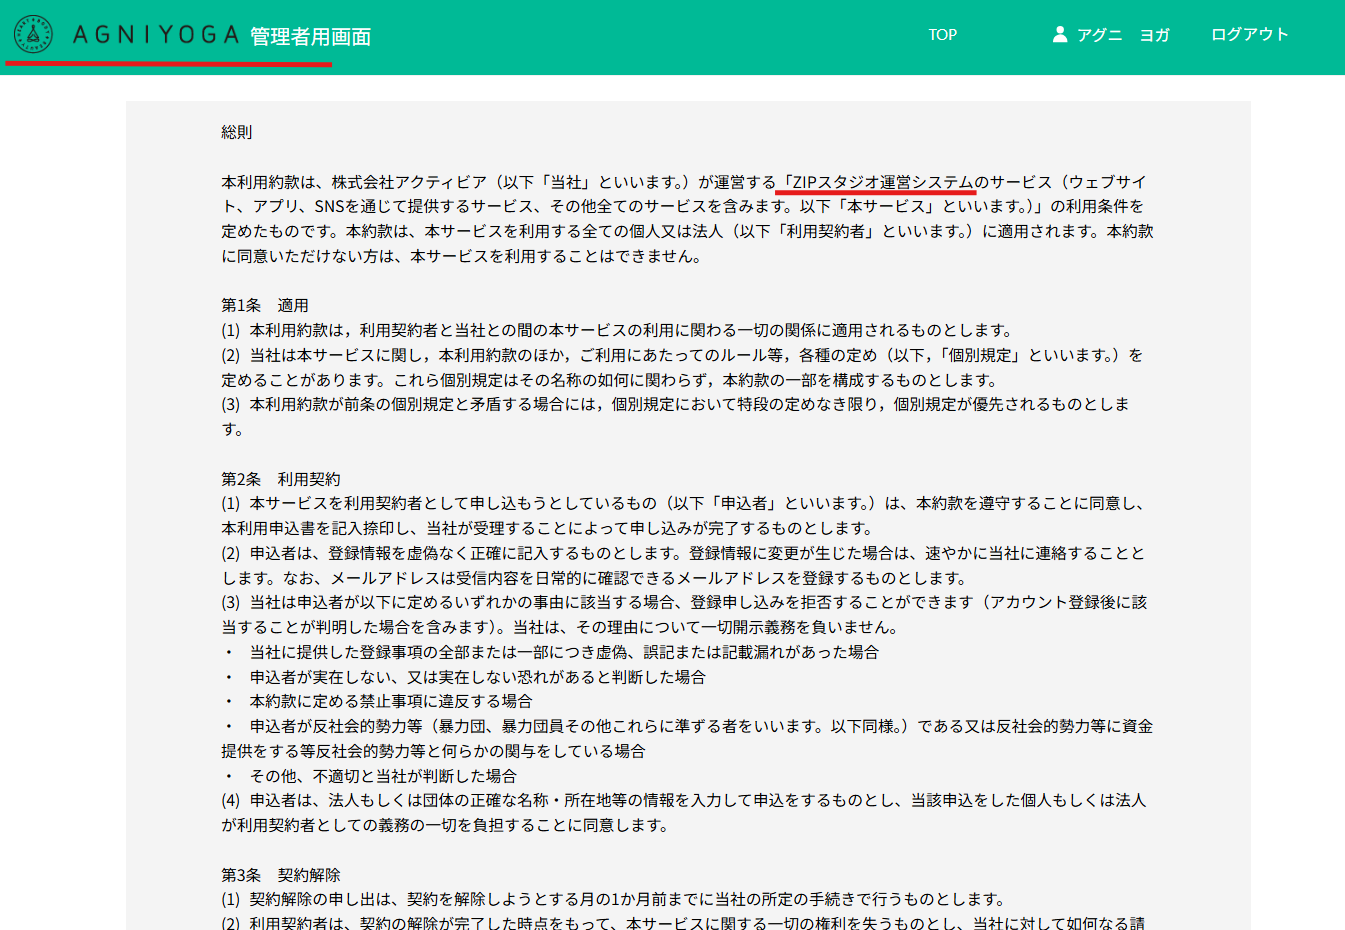This screenshot has width=1345, height=930.
Task: Click the 総則 heading
Action: [x=237, y=132]
